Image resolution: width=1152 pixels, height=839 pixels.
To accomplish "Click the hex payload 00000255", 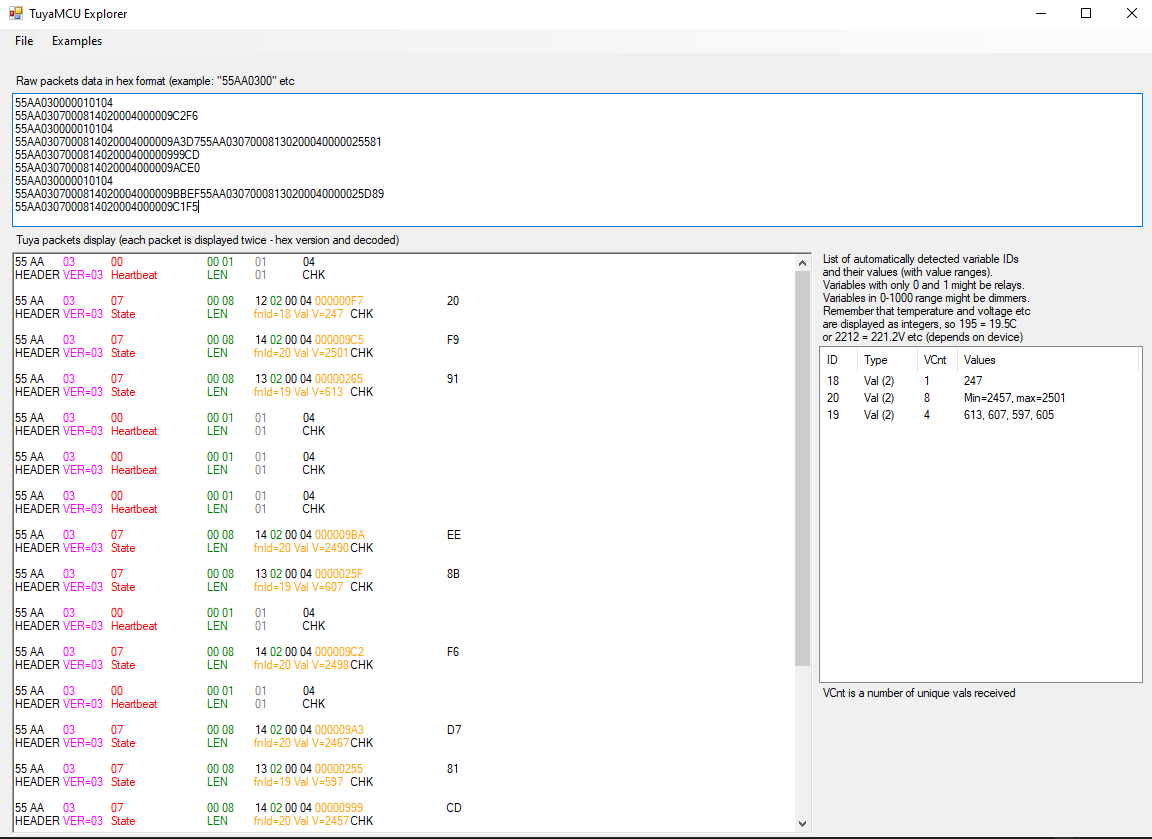I will (x=339, y=768).
